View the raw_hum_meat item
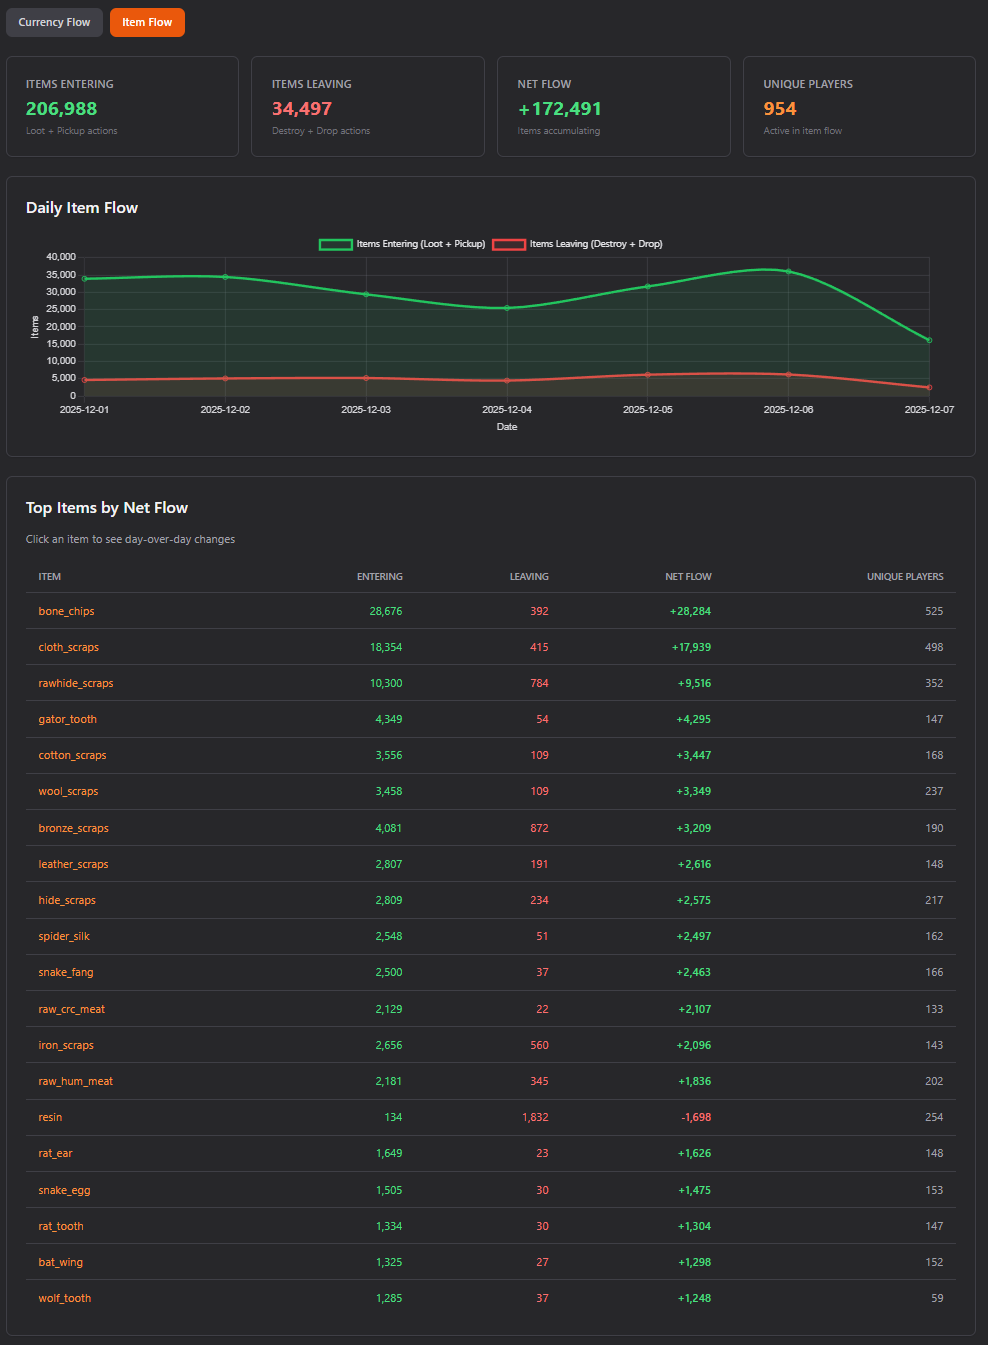Screen dimensions: 988x1345 [x=76, y=1081]
